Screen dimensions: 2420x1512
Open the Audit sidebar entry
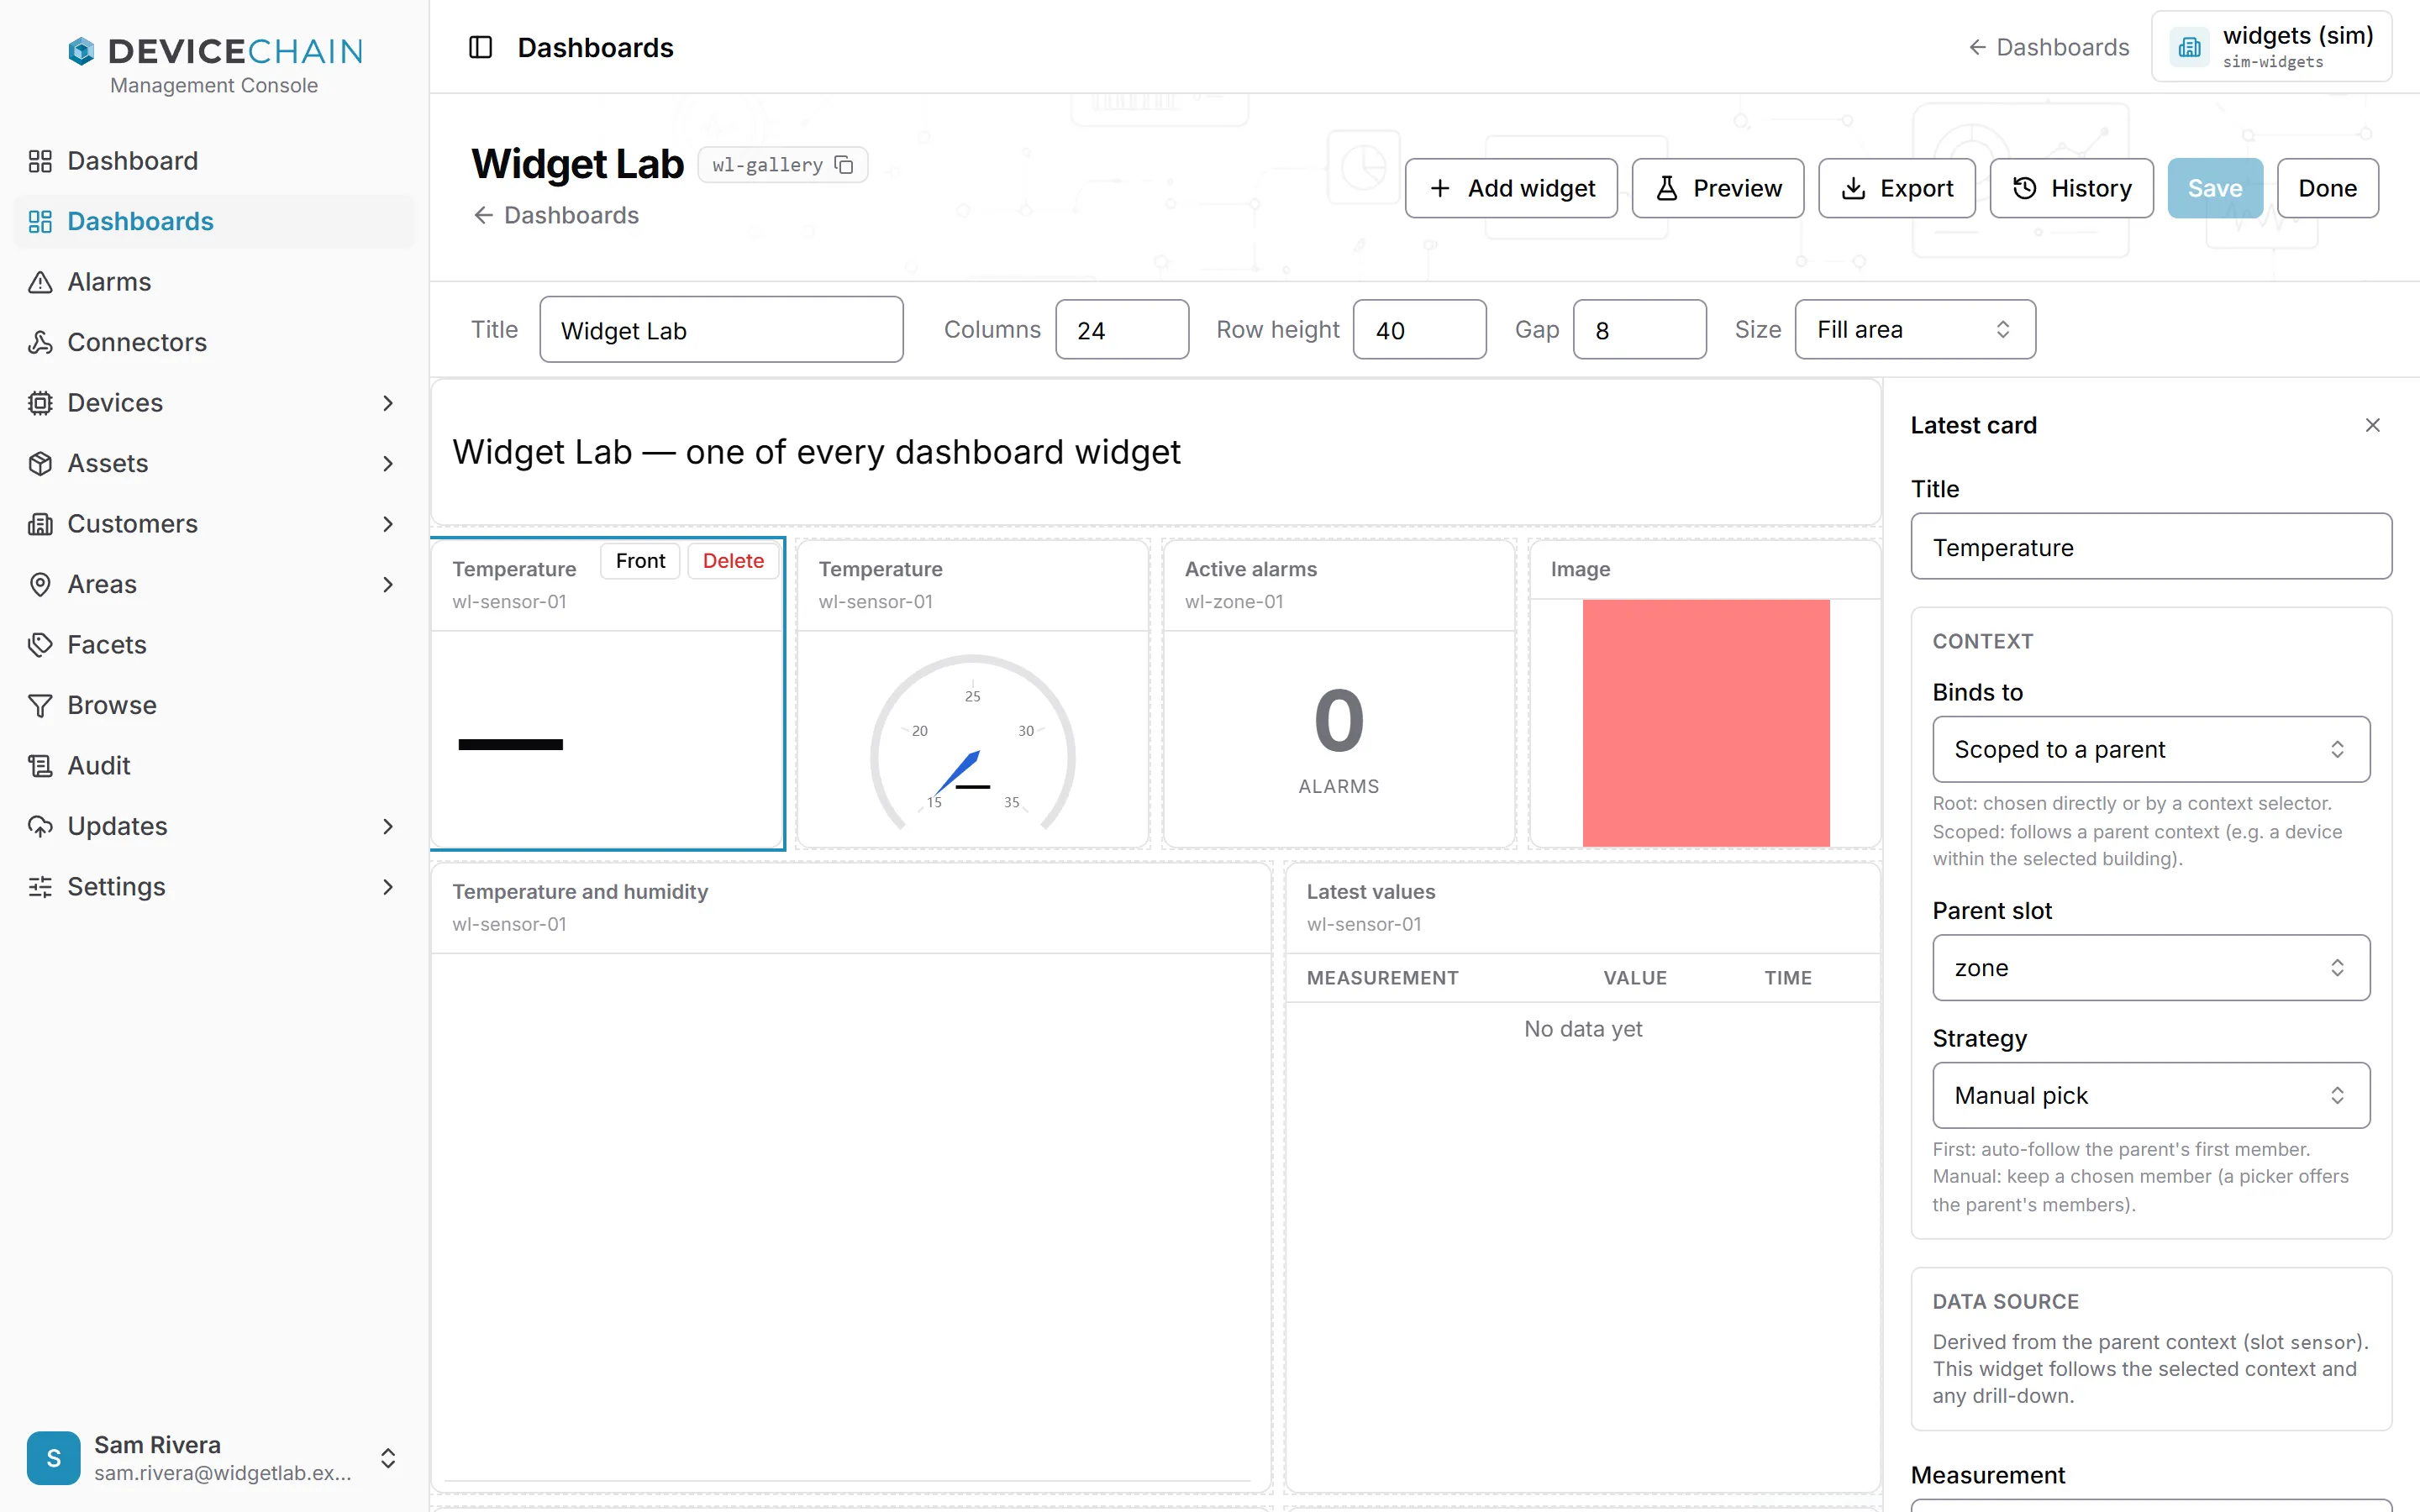point(213,765)
